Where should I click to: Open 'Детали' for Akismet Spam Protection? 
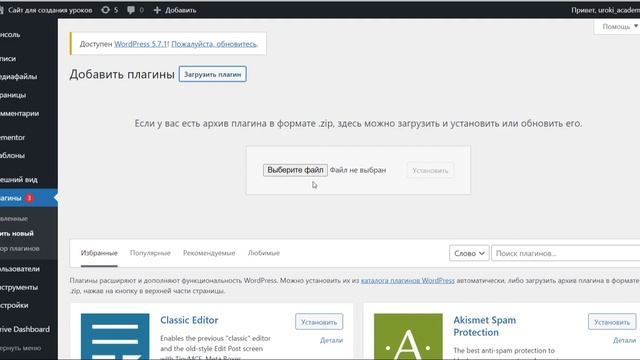coord(624,340)
